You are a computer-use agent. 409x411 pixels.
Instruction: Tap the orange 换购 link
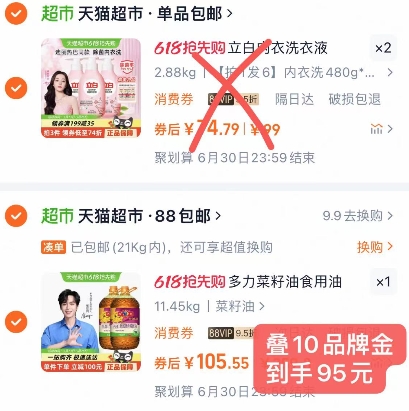click(x=375, y=247)
